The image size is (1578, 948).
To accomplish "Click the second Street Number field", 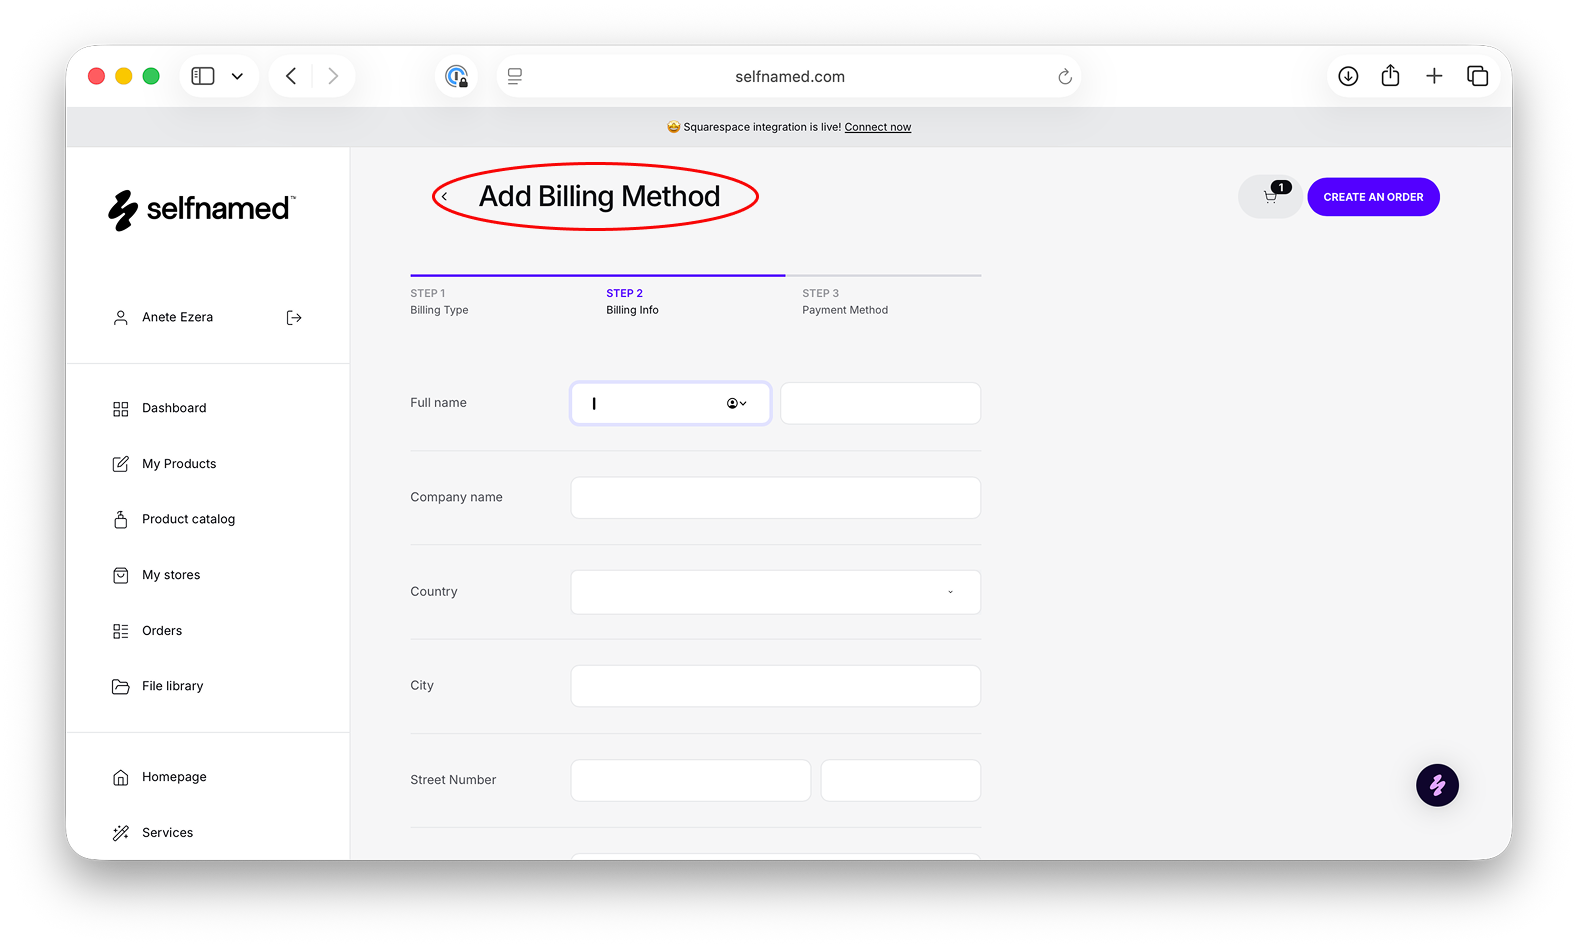I will [x=901, y=780].
